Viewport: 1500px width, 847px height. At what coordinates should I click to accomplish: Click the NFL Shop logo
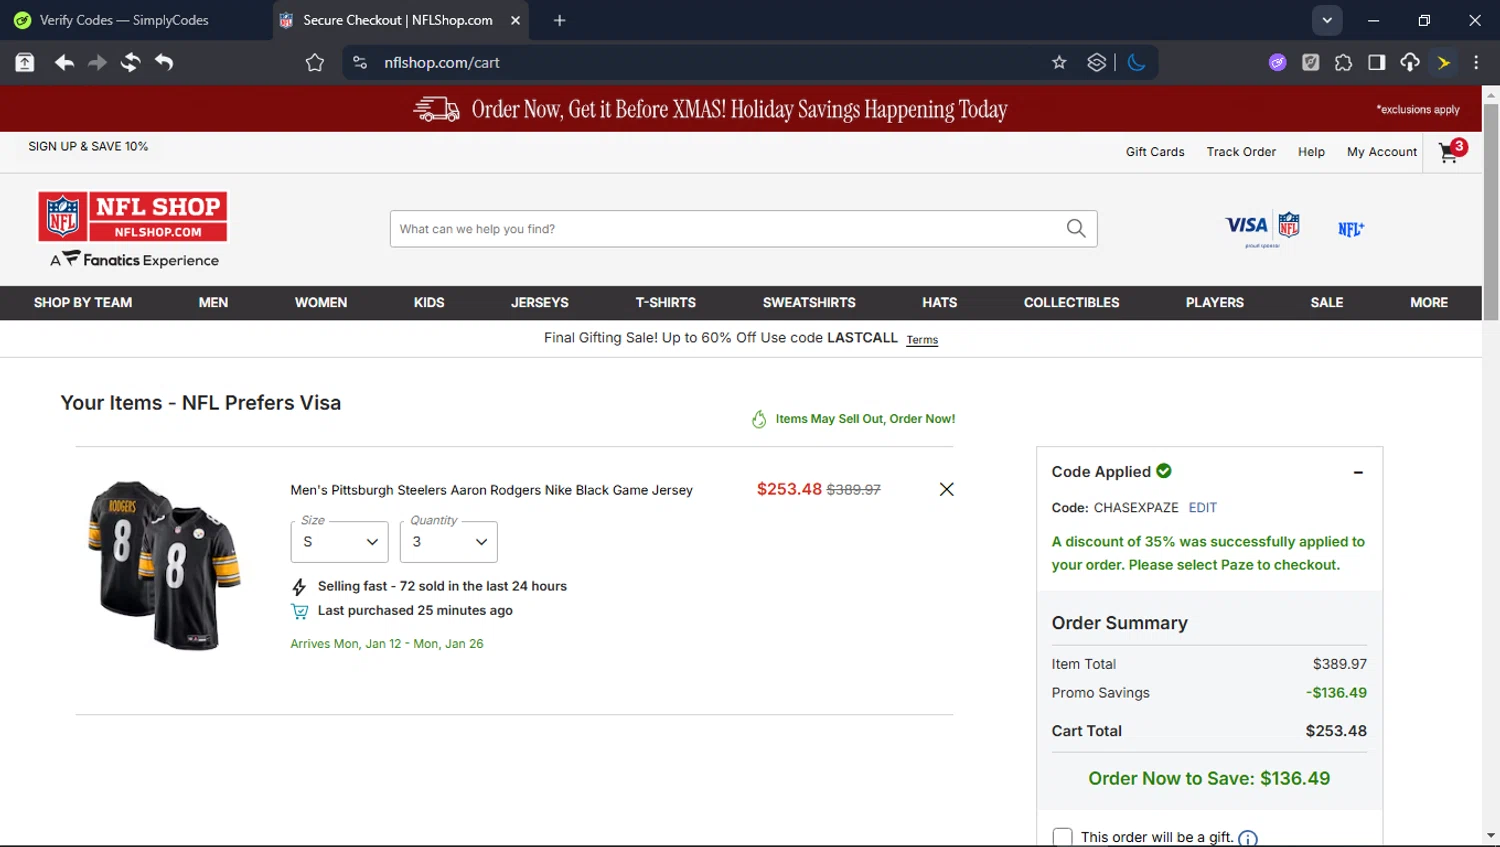pos(133,217)
